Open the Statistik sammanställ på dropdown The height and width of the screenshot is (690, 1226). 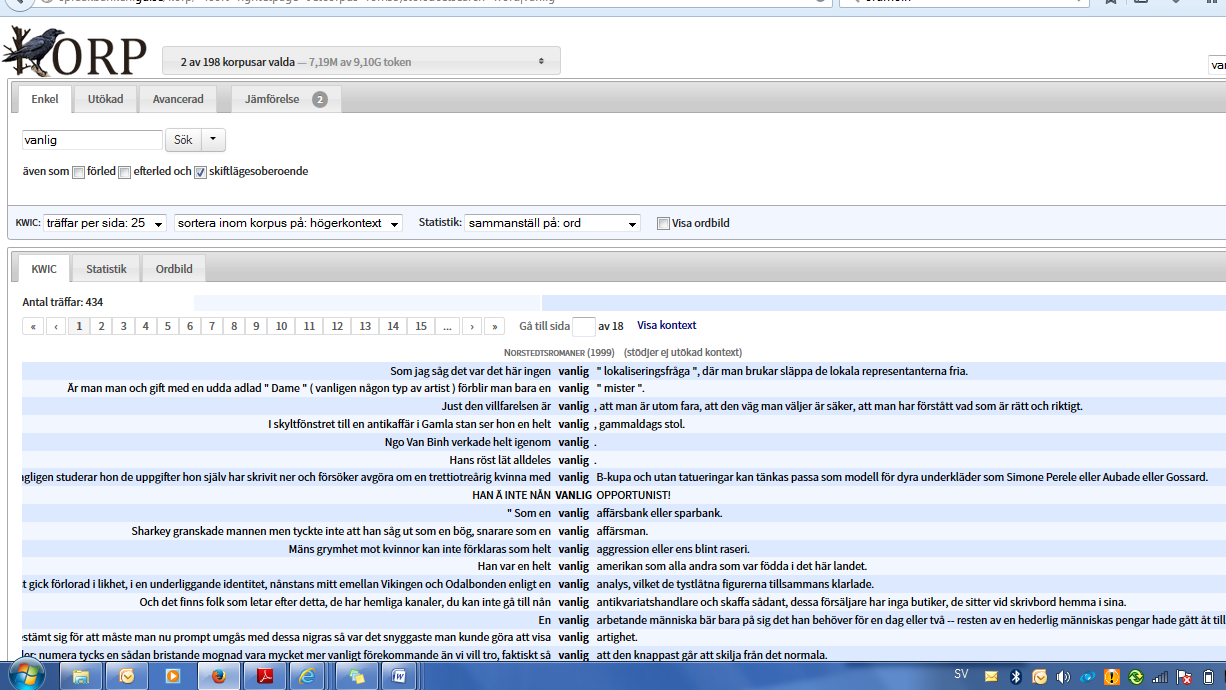(552, 223)
